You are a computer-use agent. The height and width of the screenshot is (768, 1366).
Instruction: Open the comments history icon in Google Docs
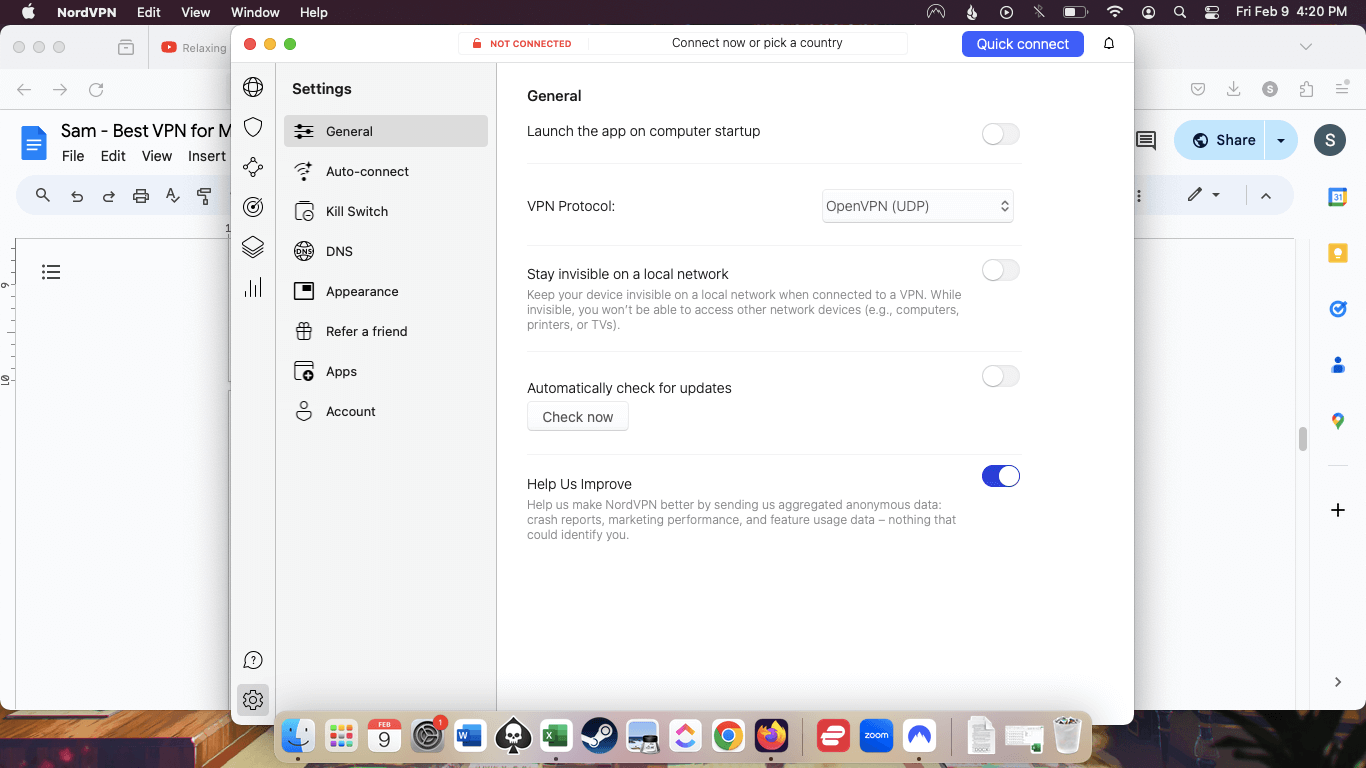pyautogui.click(x=1146, y=141)
